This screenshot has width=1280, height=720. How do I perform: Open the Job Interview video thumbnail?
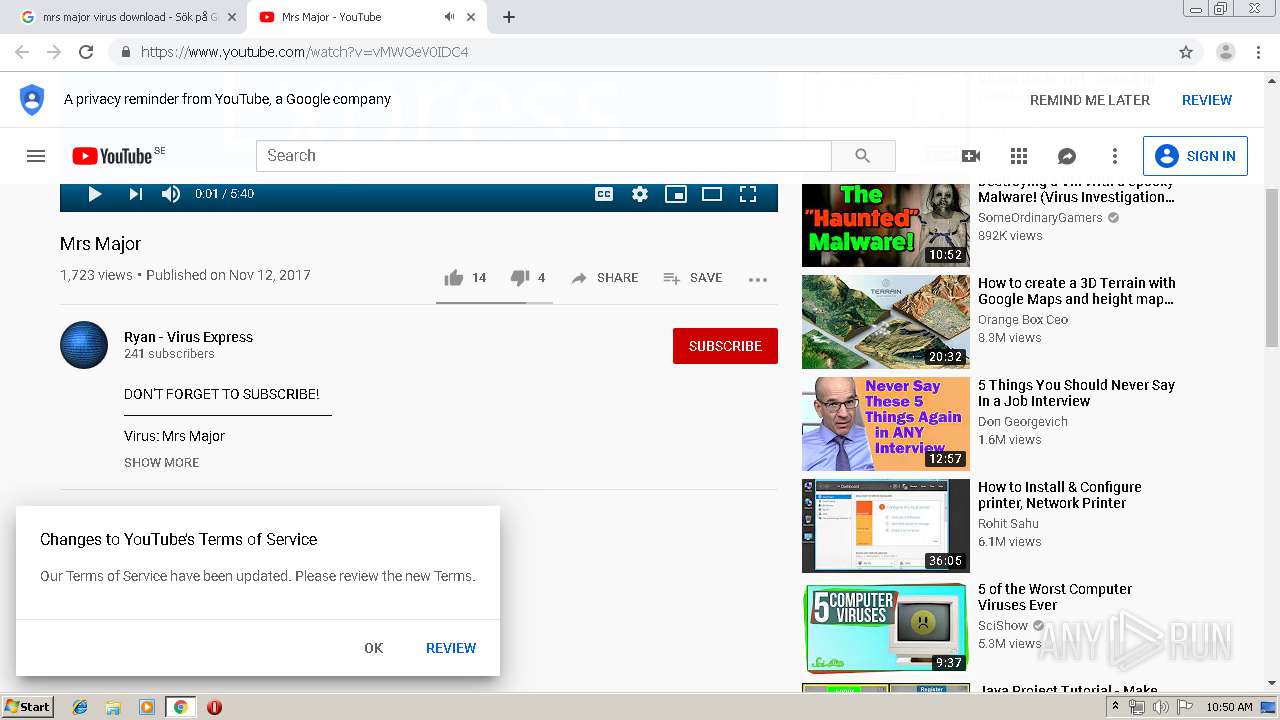click(x=886, y=424)
